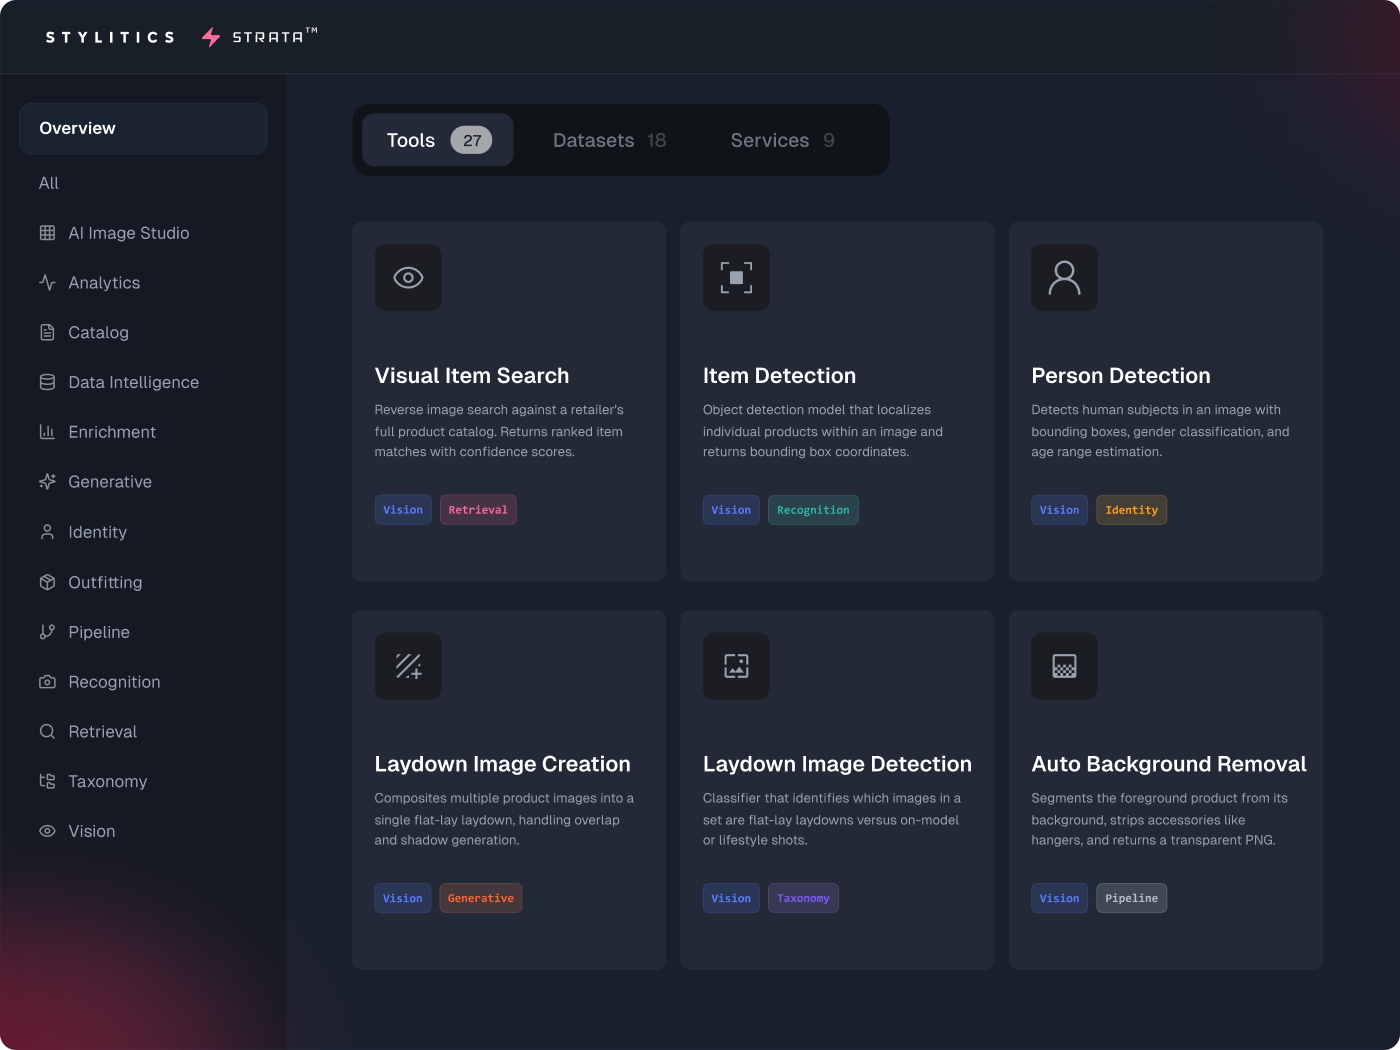1400x1050 pixels.
Task: Switch to the Services tab
Action: click(782, 140)
